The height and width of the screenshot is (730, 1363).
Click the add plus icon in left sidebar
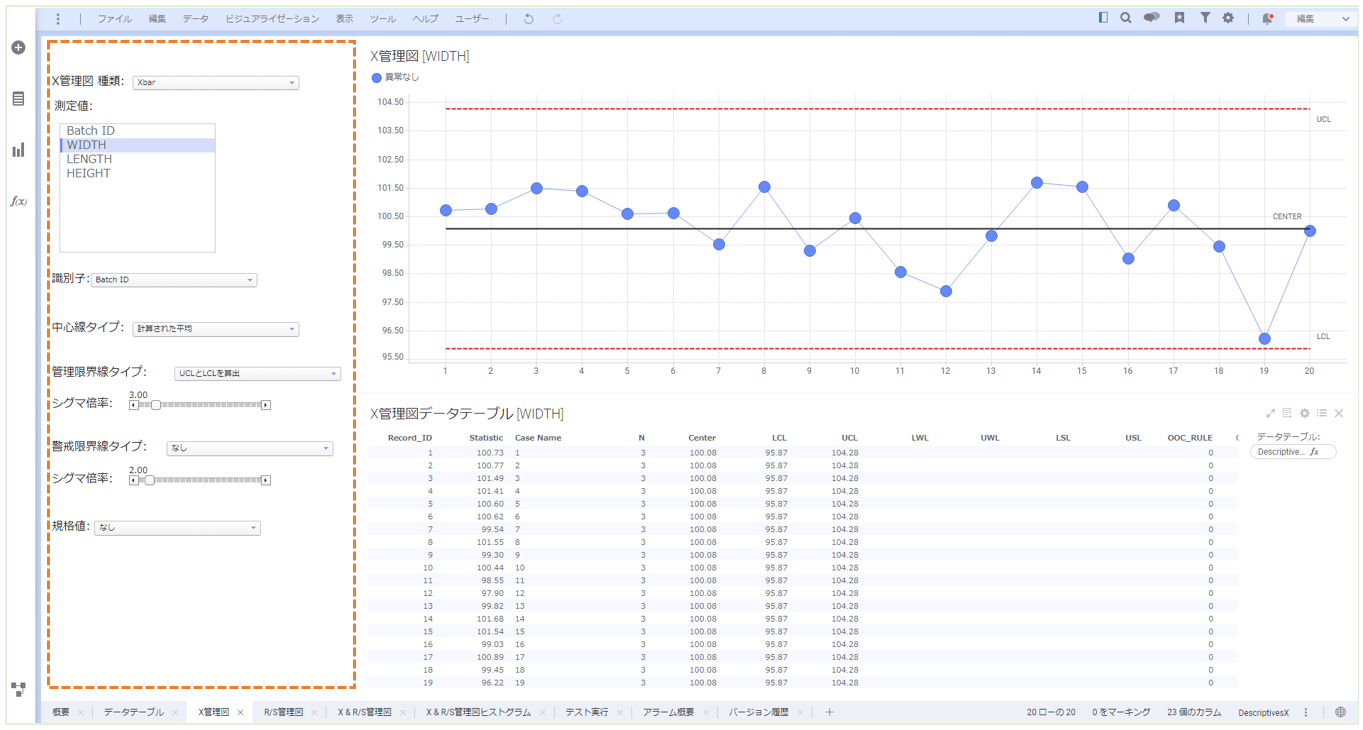coord(18,48)
